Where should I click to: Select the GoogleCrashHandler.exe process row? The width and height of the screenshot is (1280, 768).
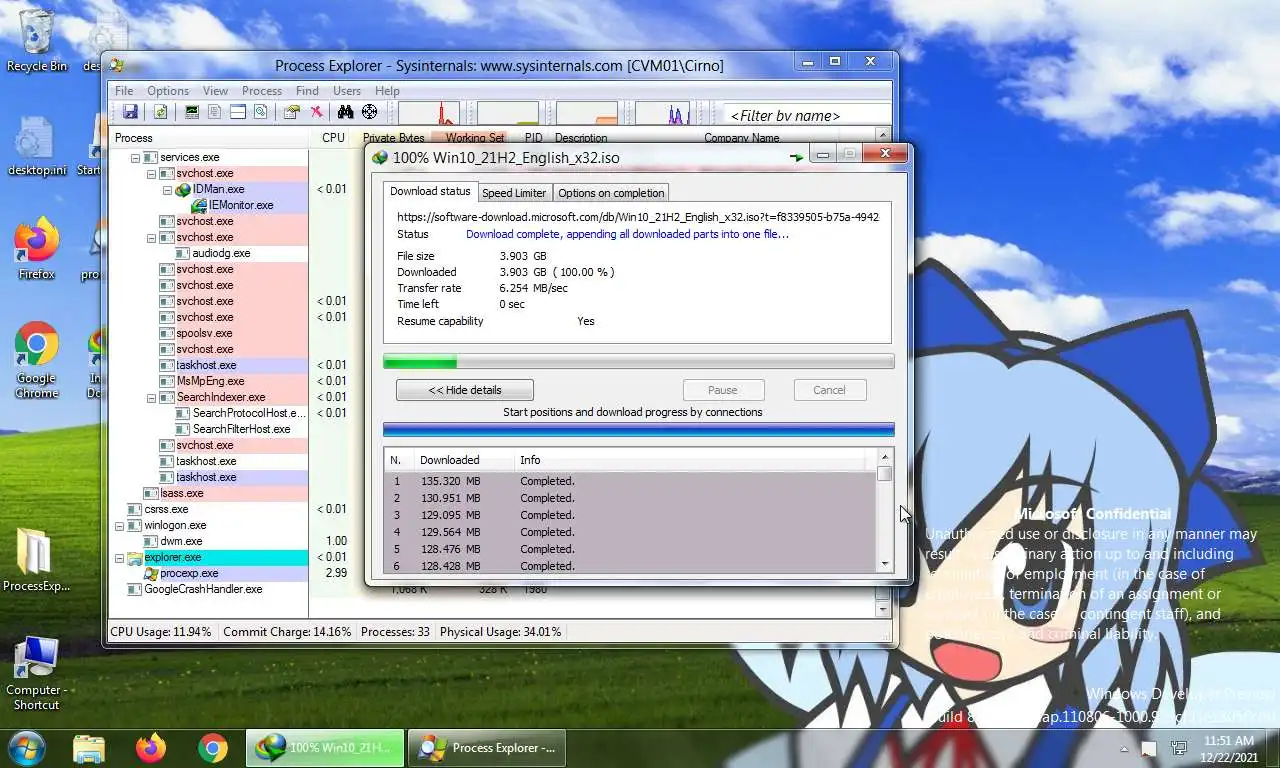(x=203, y=589)
